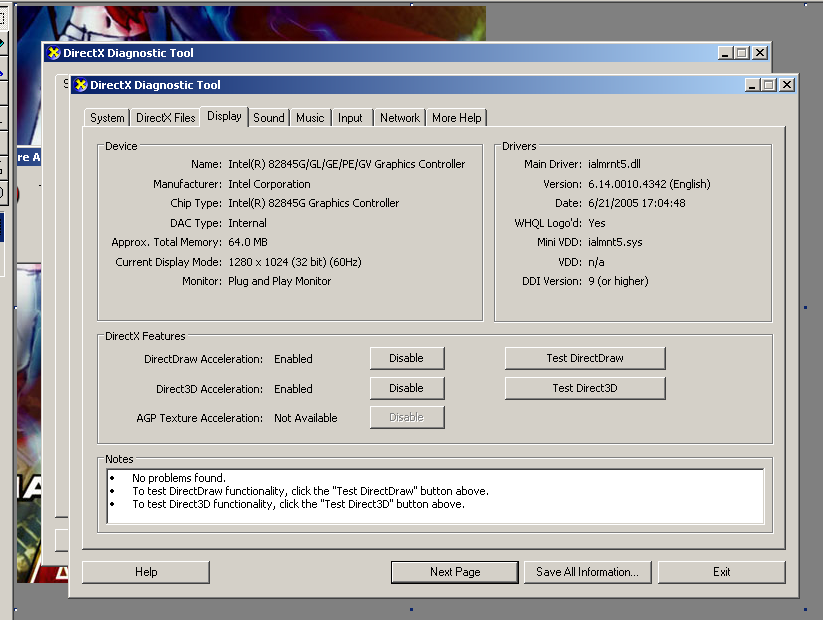Open the More Help tab
The height and width of the screenshot is (620, 823).
pyautogui.click(x=456, y=118)
